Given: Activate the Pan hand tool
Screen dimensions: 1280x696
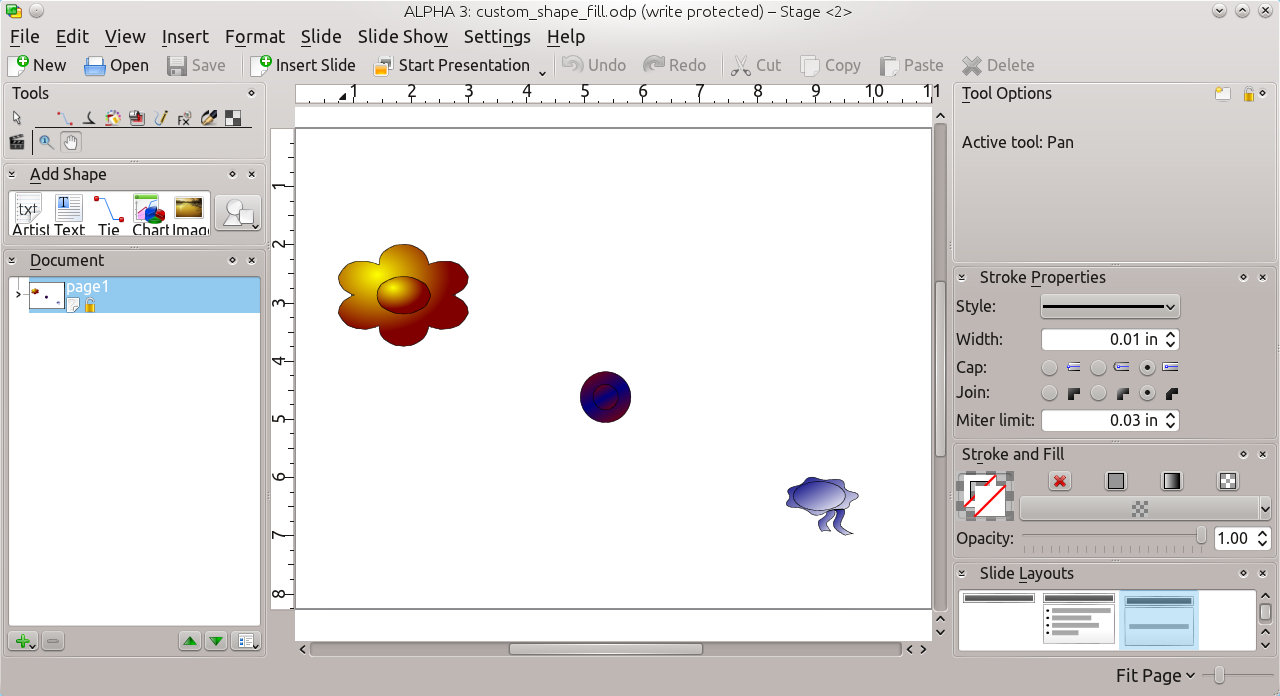Looking at the screenshot, I should coord(70,142).
